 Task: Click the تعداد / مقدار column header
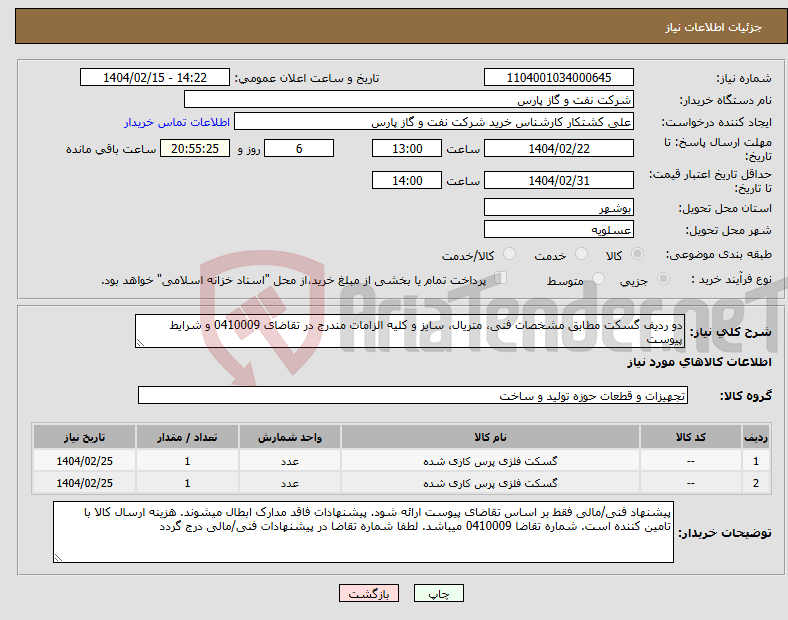point(187,437)
